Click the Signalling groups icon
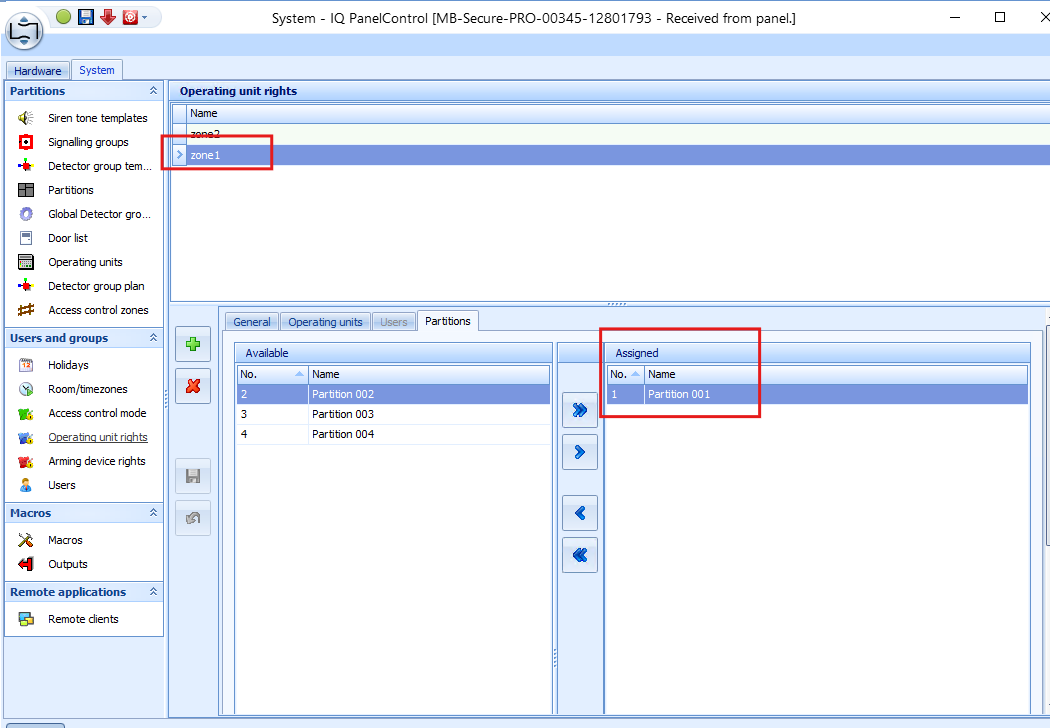The width and height of the screenshot is (1050, 728). (25, 142)
